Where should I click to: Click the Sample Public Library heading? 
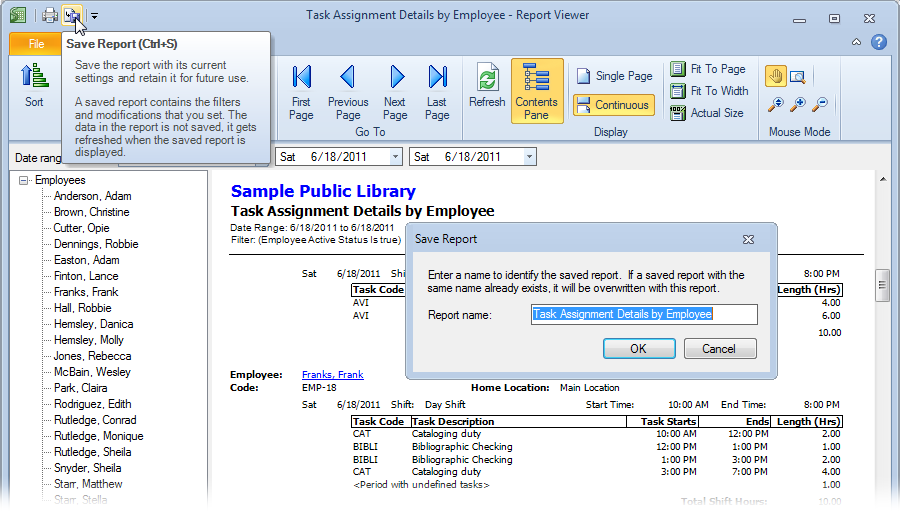(323, 191)
